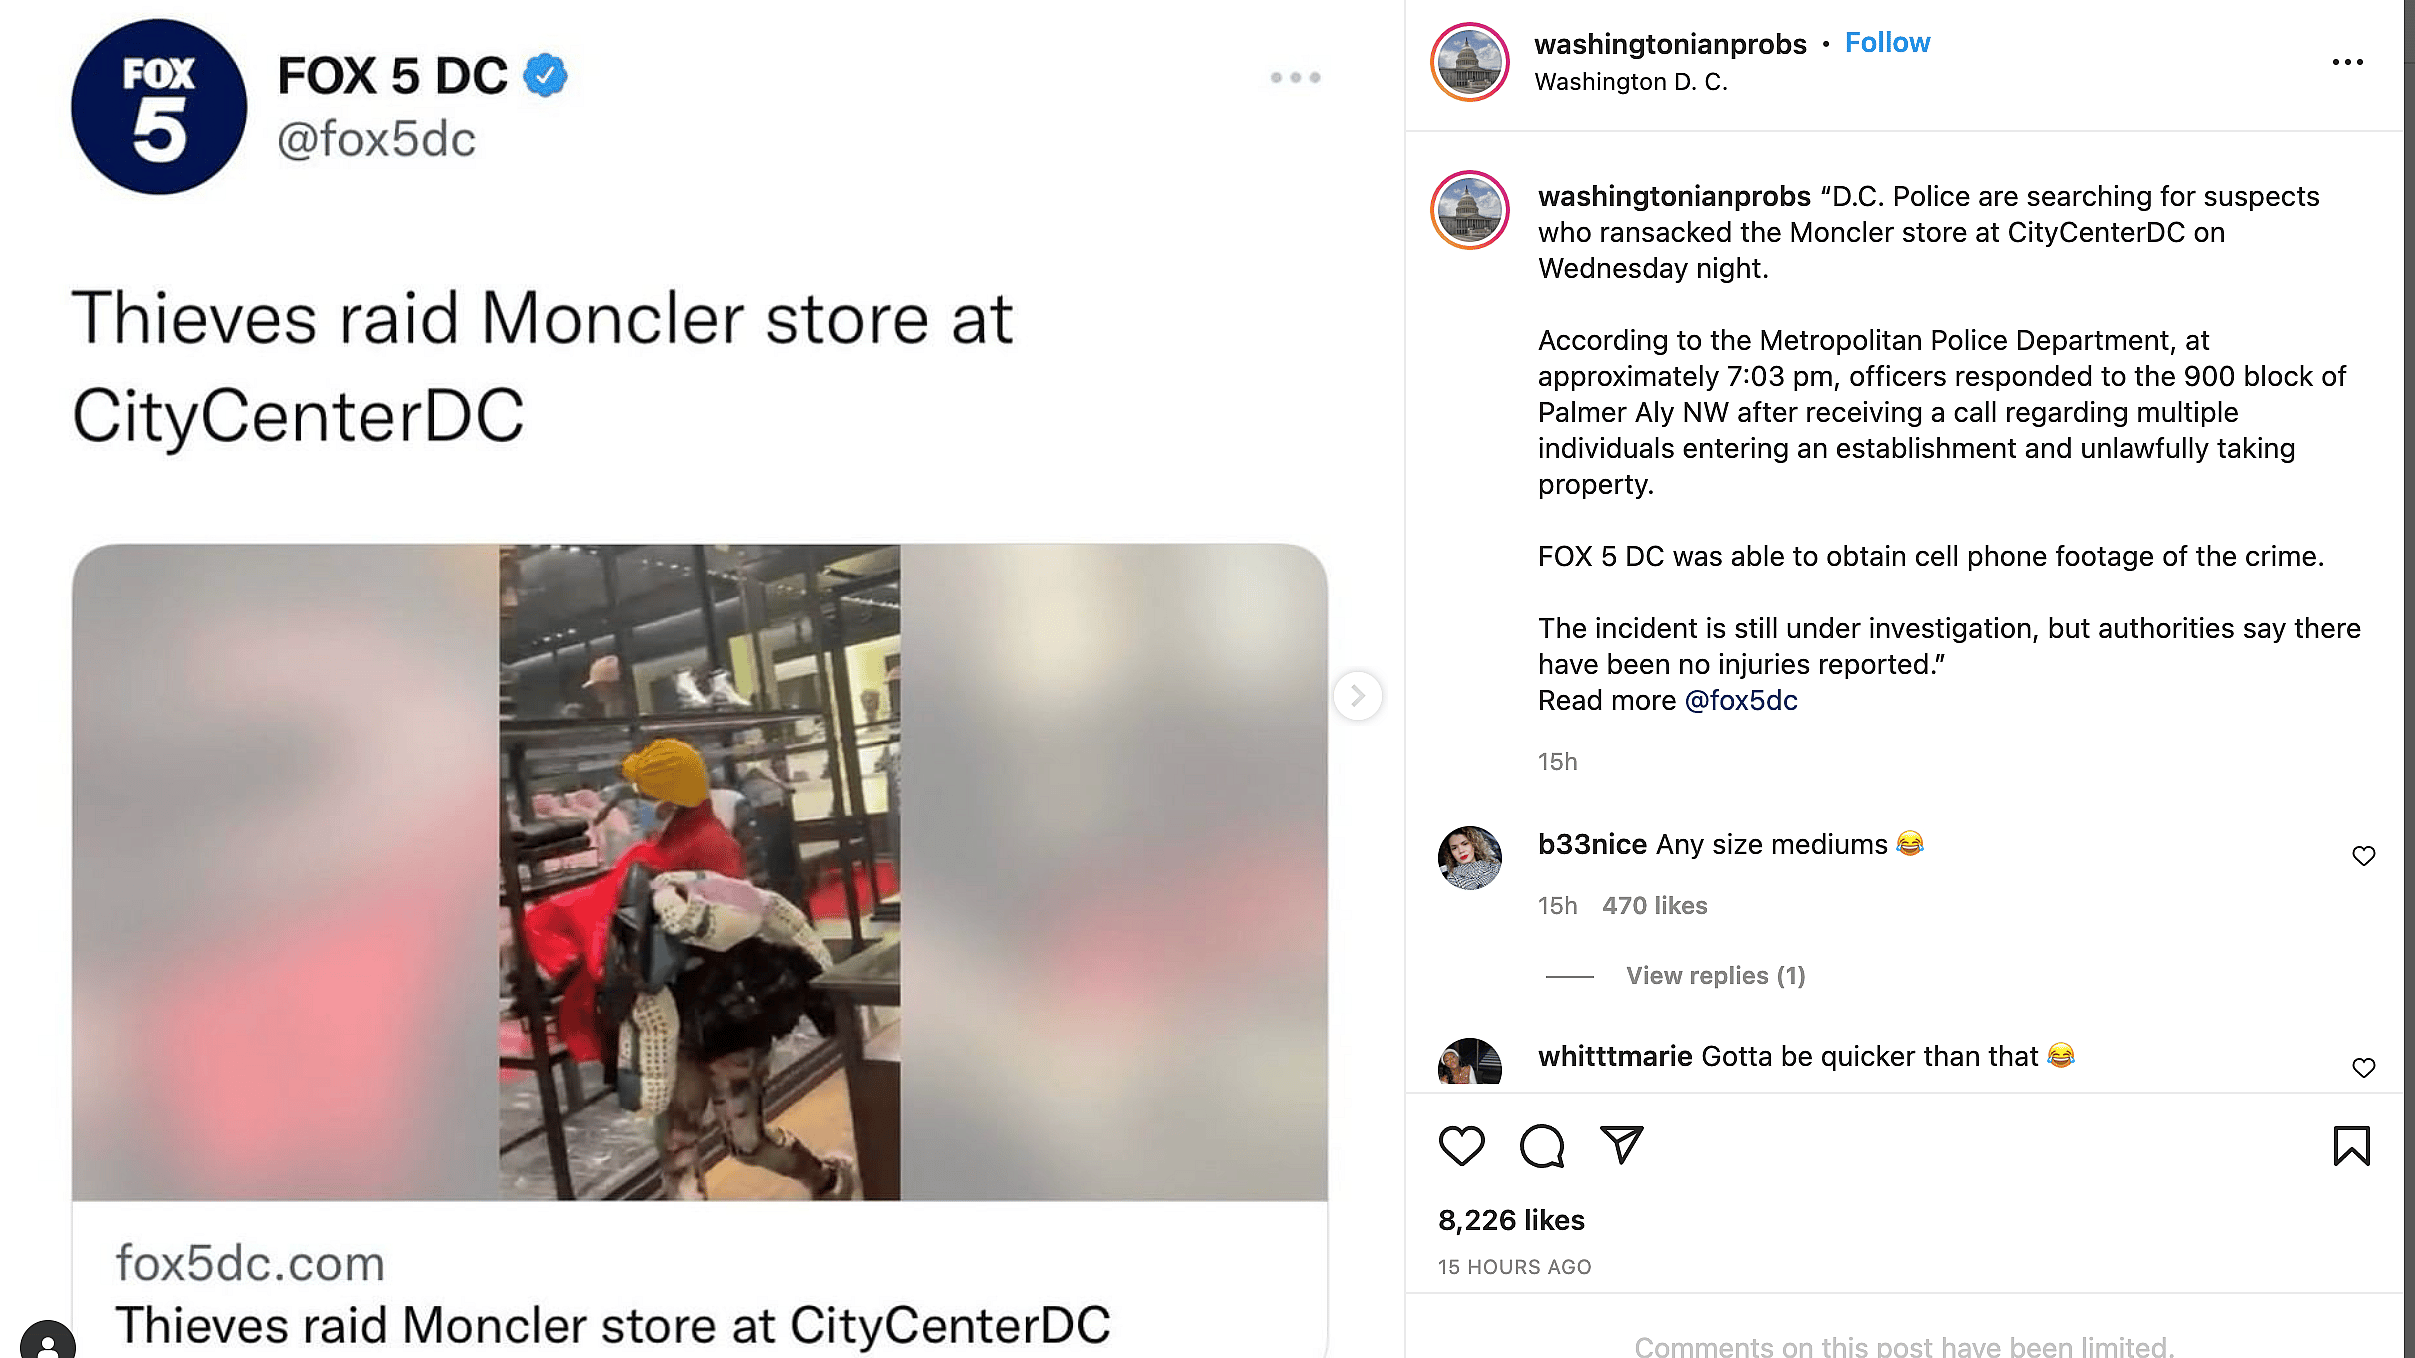The width and height of the screenshot is (2415, 1358).
Task: Like whitttmarie's comment heart
Action: click(x=2363, y=1068)
